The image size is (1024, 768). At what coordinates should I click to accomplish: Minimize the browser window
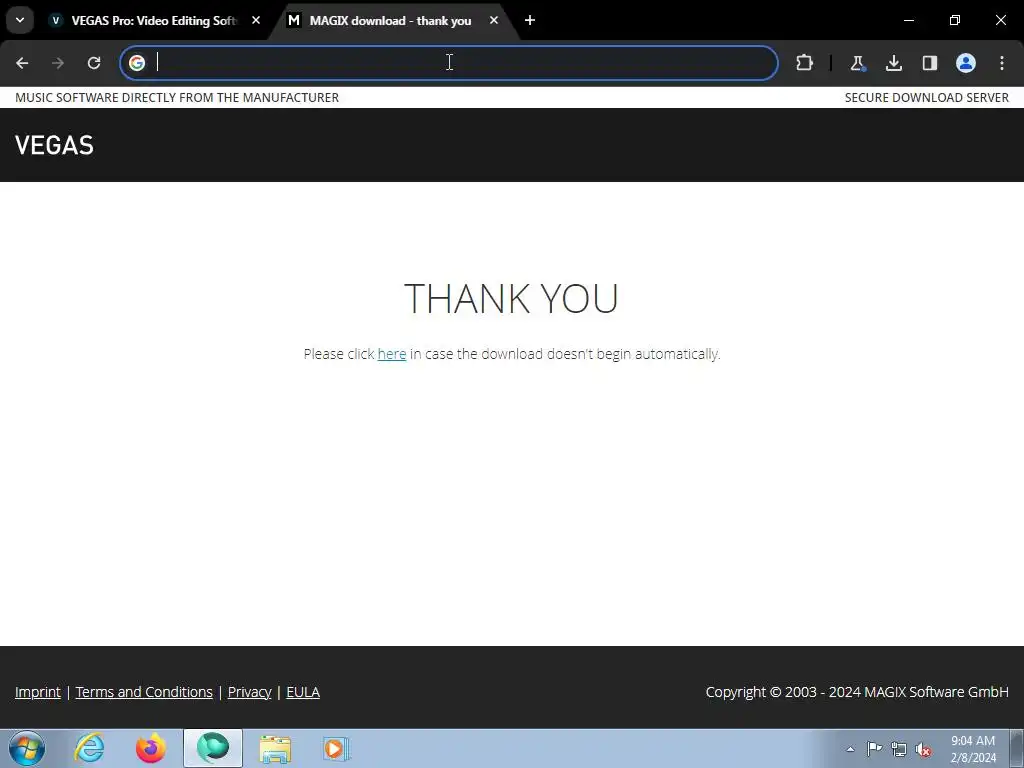[908, 20]
